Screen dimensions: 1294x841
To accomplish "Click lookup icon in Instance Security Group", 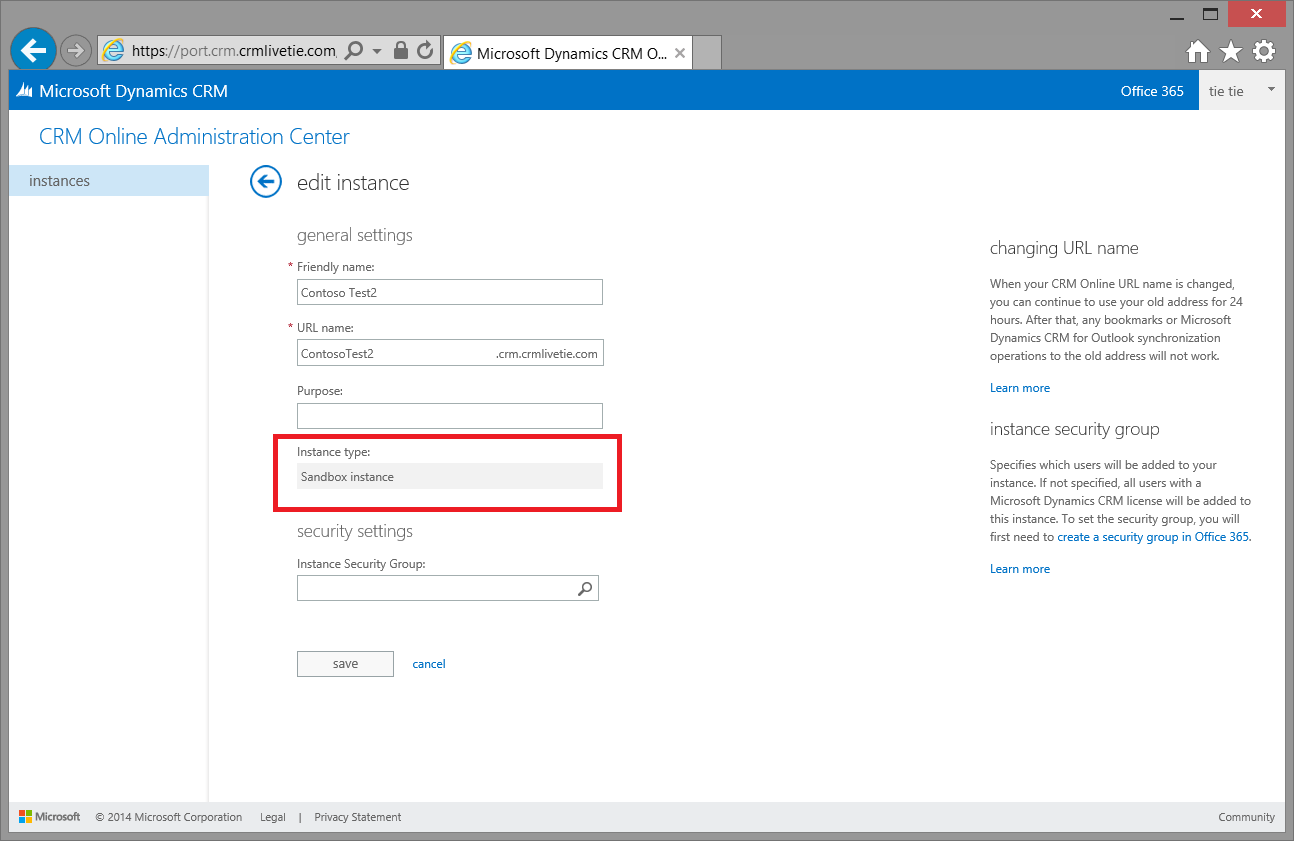I will (585, 589).
